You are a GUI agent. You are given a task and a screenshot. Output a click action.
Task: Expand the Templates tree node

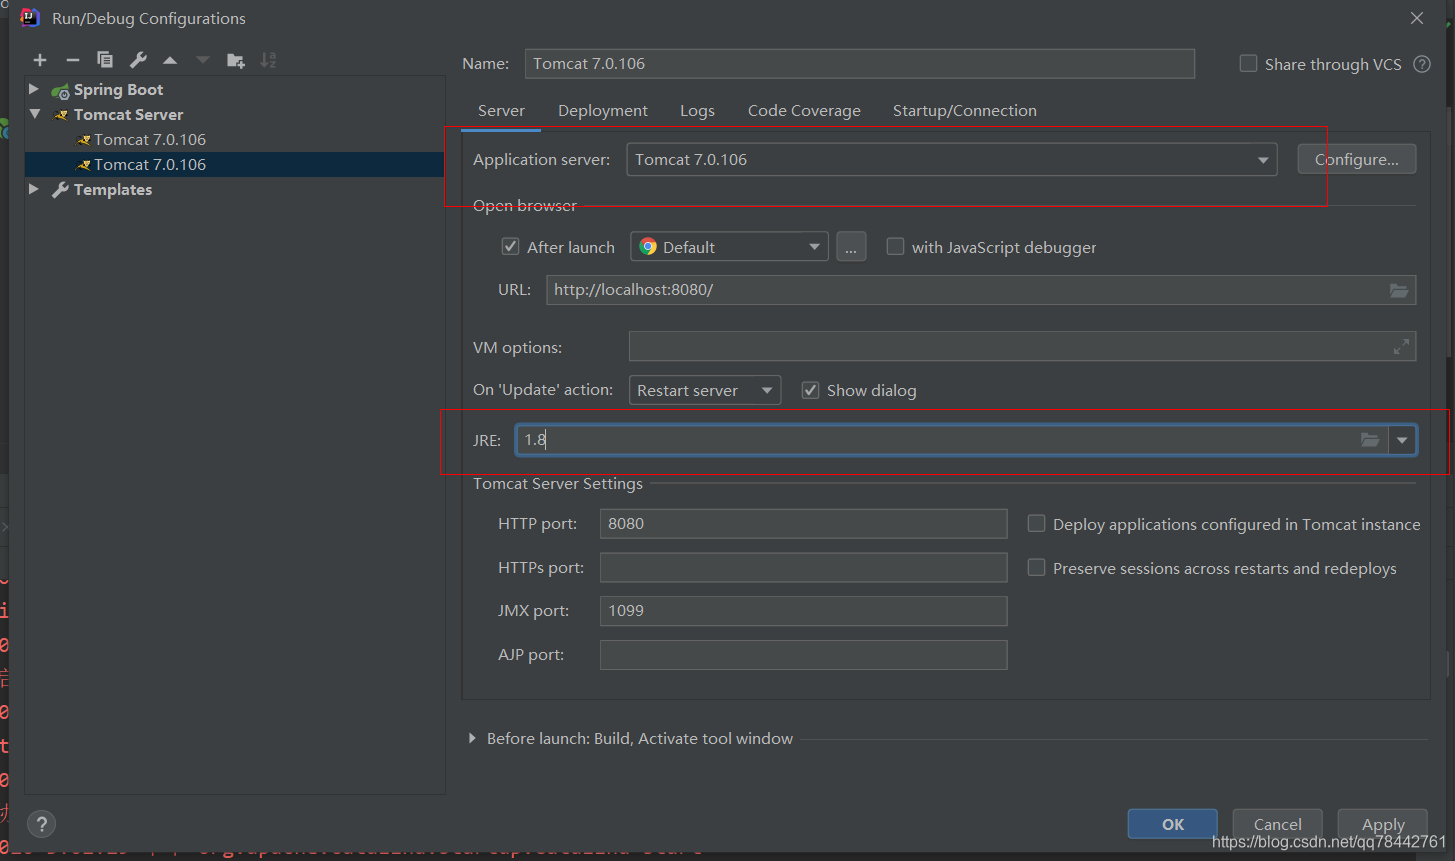tap(34, 189)
